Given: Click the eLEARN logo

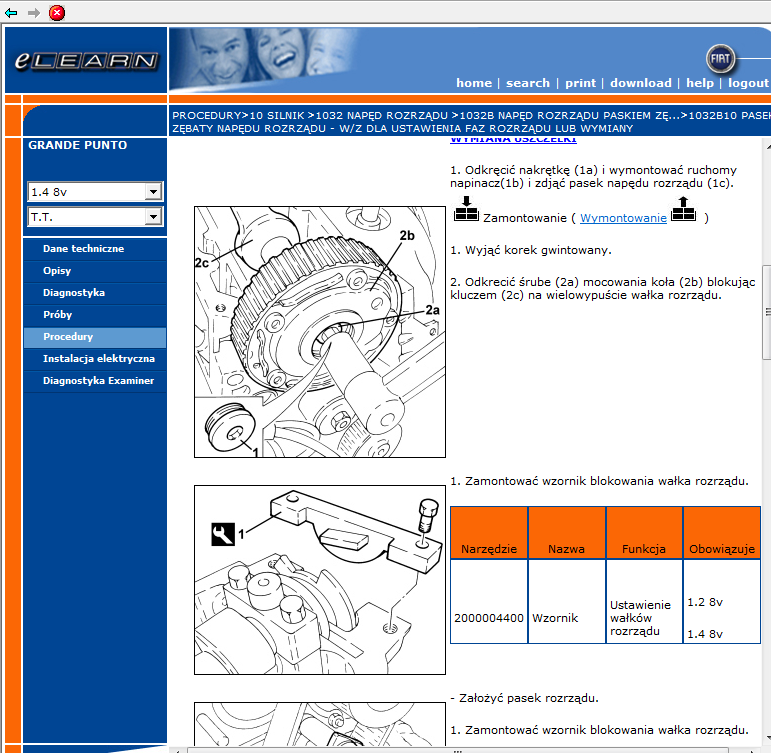Looking at the screenshot, I should pyautogui.click(x=86, y=61).
